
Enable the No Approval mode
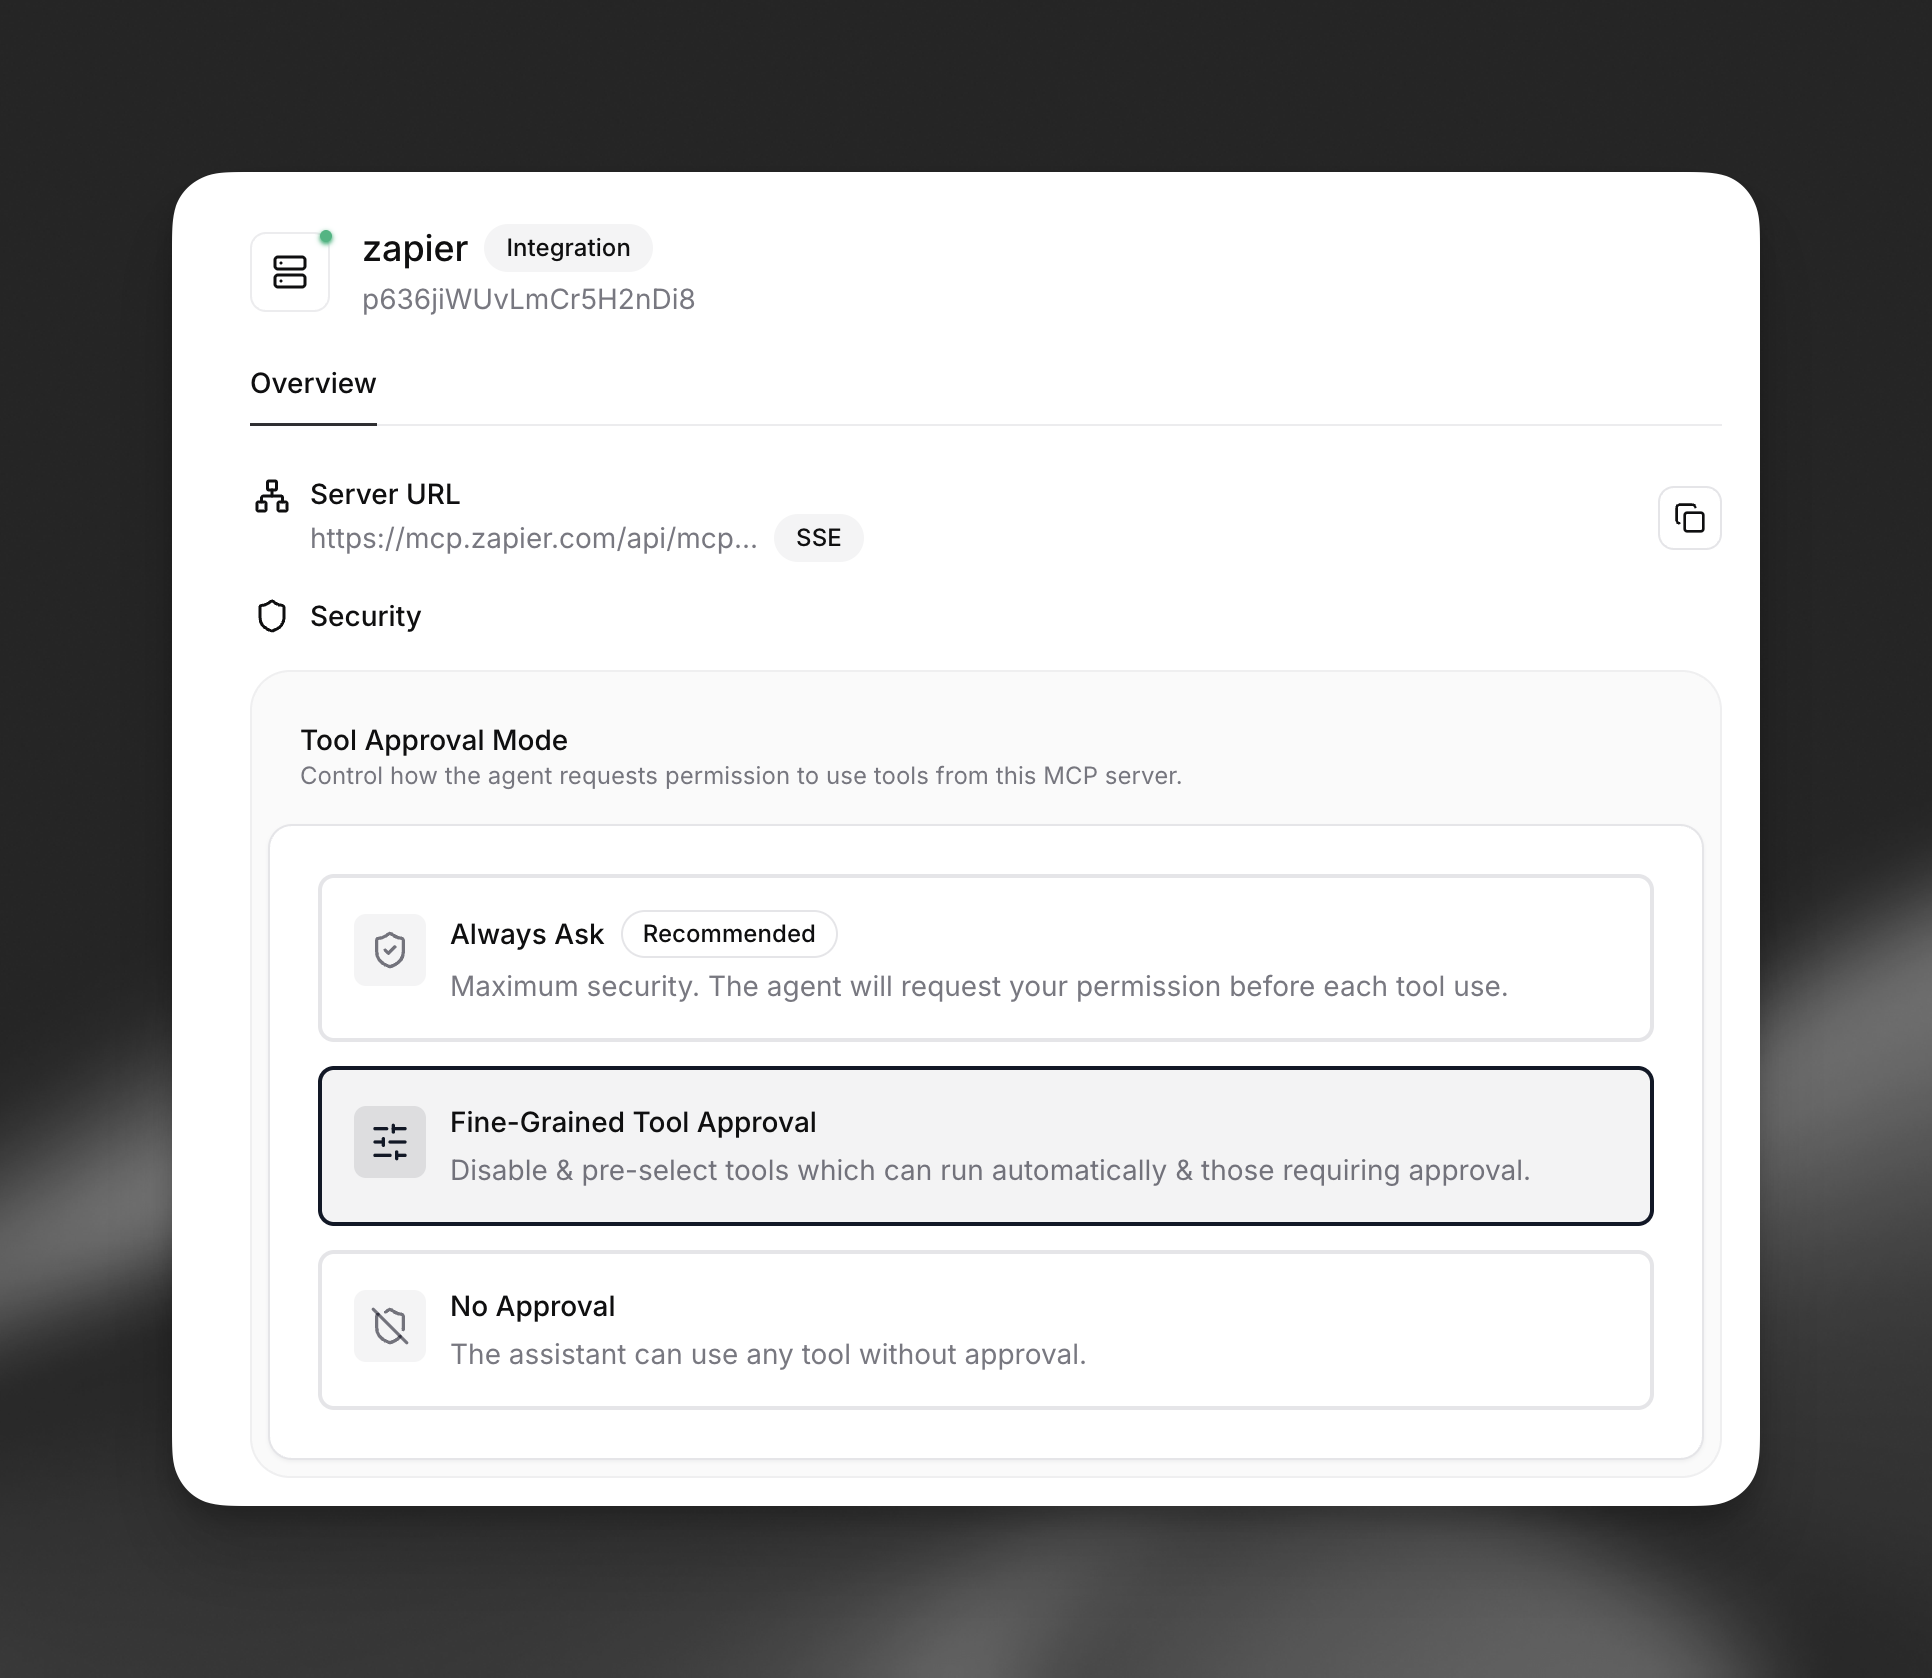click(x=985, y=1330)
